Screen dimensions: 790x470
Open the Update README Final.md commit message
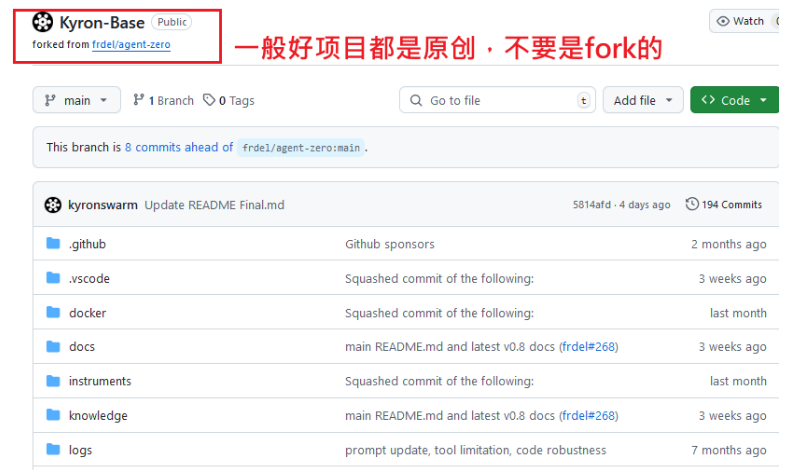(214, 205)
